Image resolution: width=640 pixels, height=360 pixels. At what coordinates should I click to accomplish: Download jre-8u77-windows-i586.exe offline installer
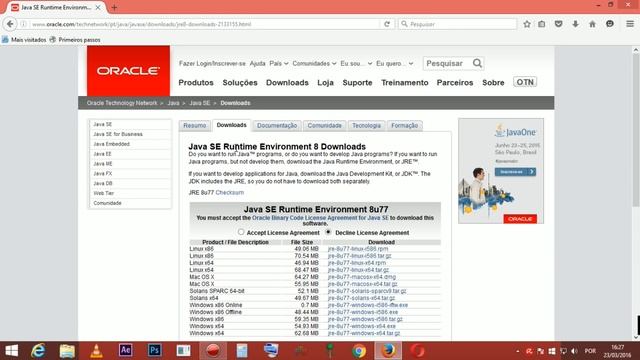click(363, 312)
